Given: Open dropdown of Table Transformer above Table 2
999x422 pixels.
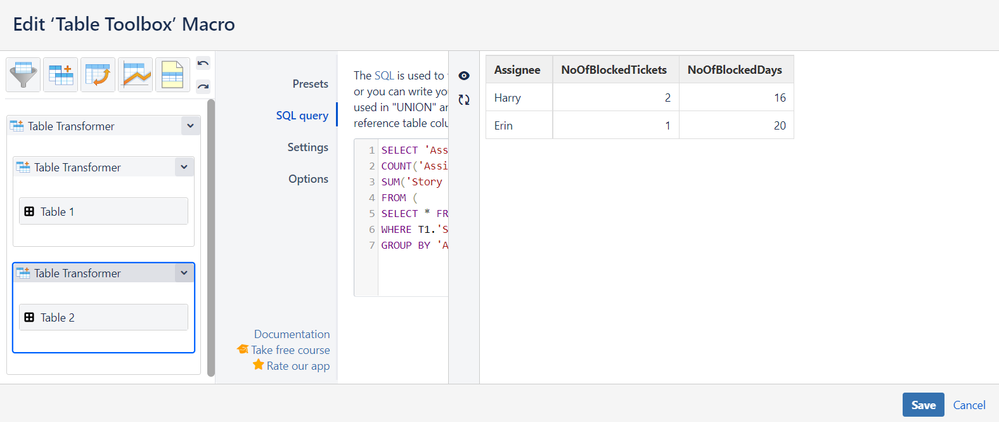Looking at the screenshot, I should coord(184,273).
